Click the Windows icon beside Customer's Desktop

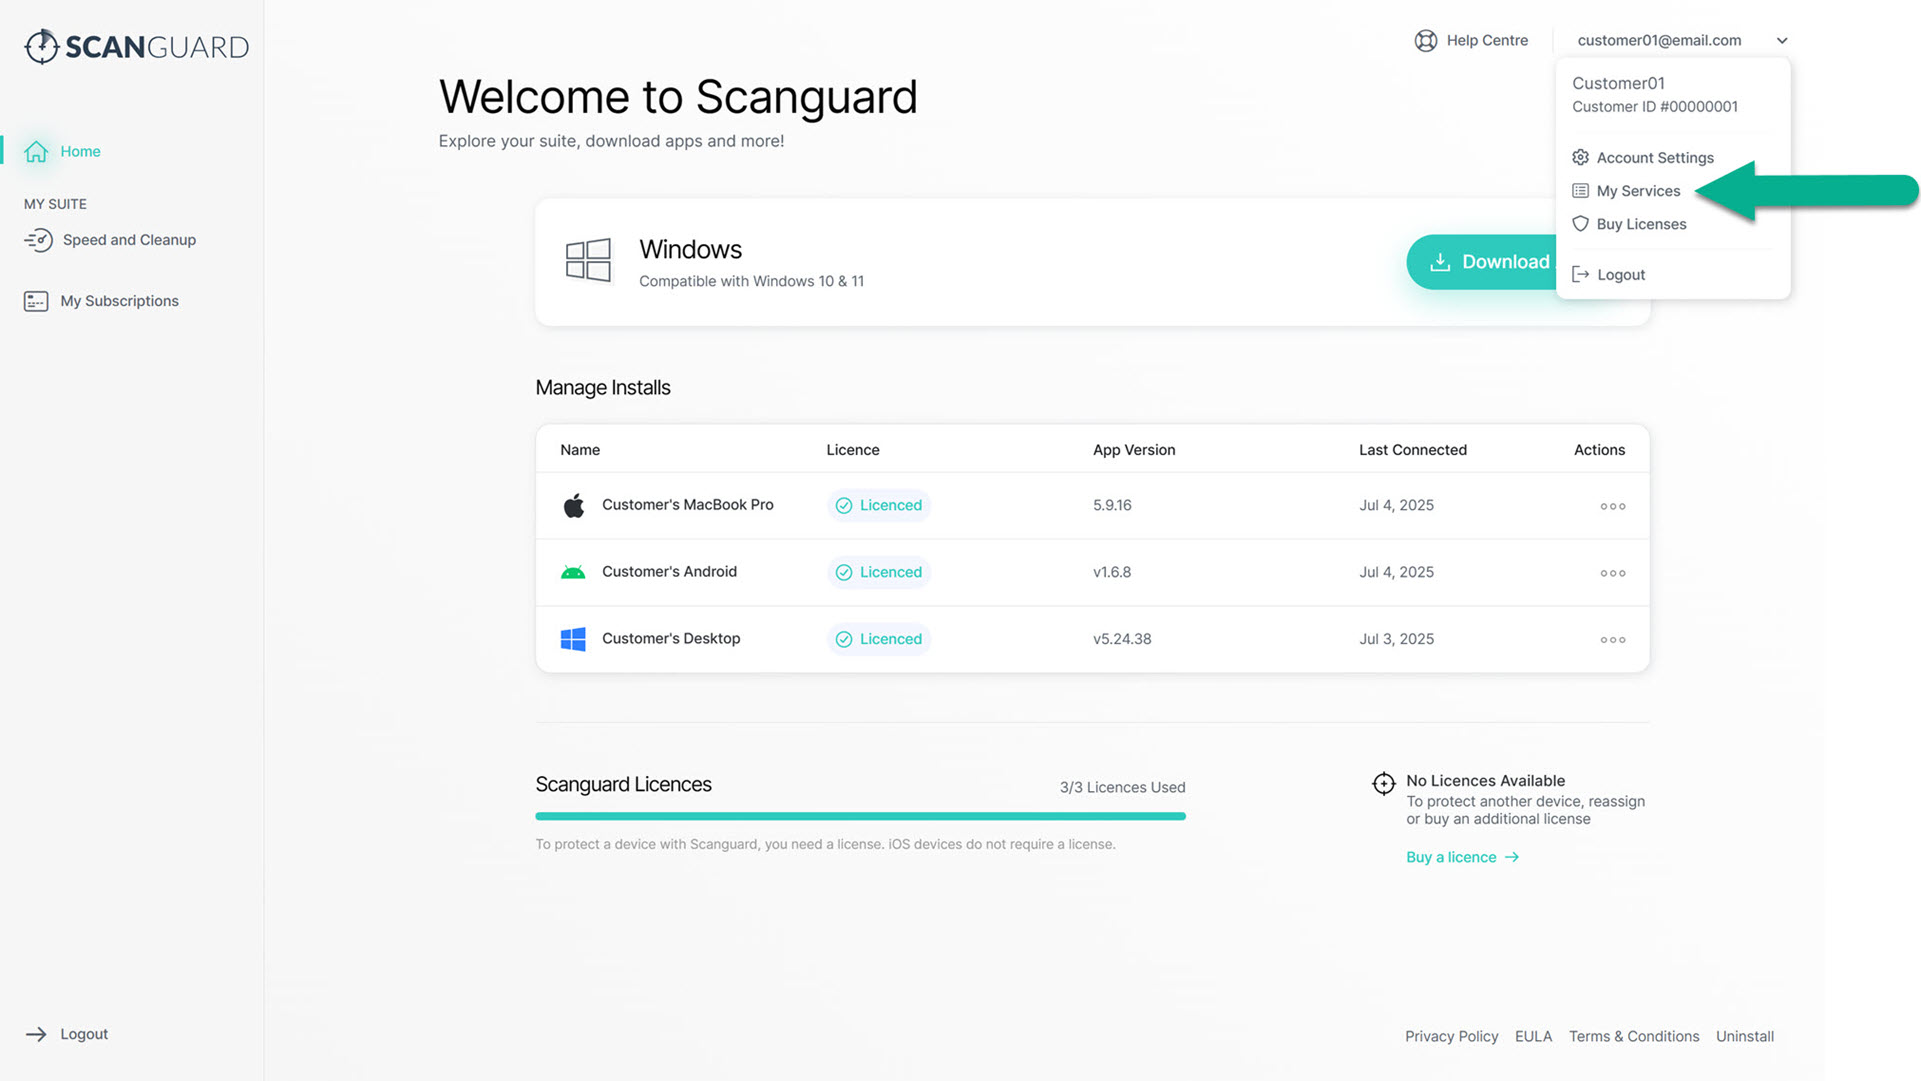point(573,639)
